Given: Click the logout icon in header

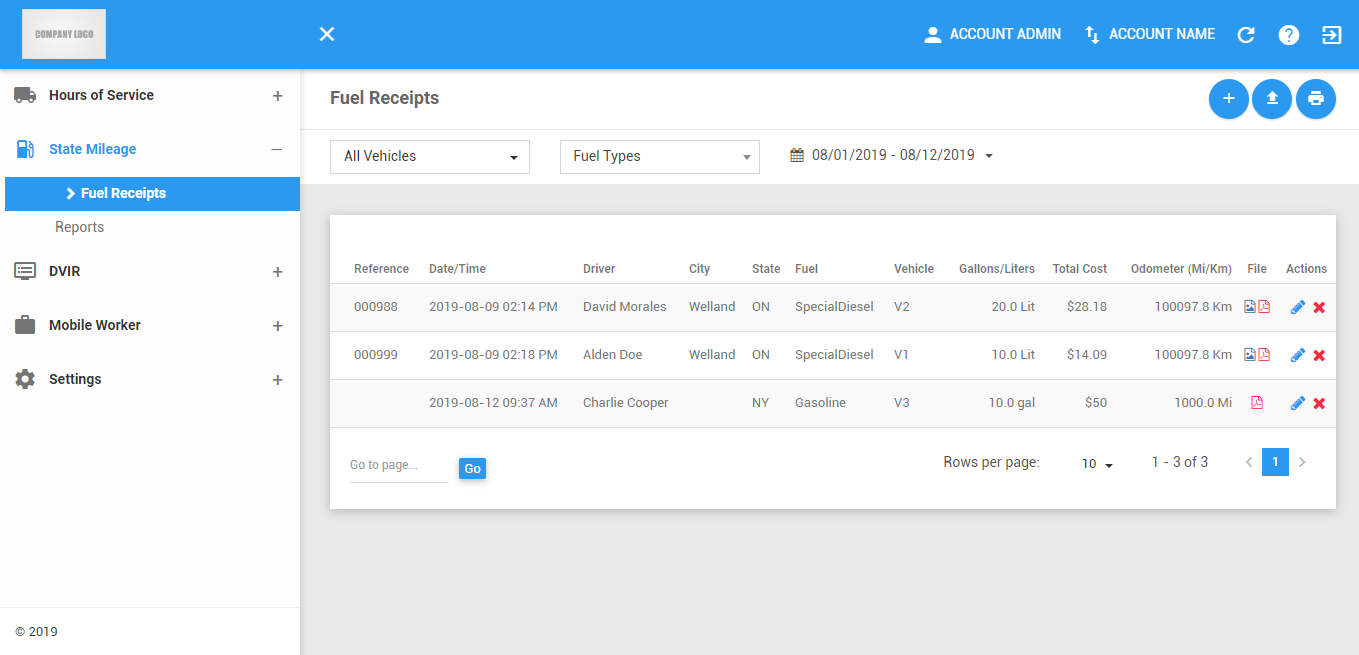Looking at the screenshot, I should point(1332,35).
